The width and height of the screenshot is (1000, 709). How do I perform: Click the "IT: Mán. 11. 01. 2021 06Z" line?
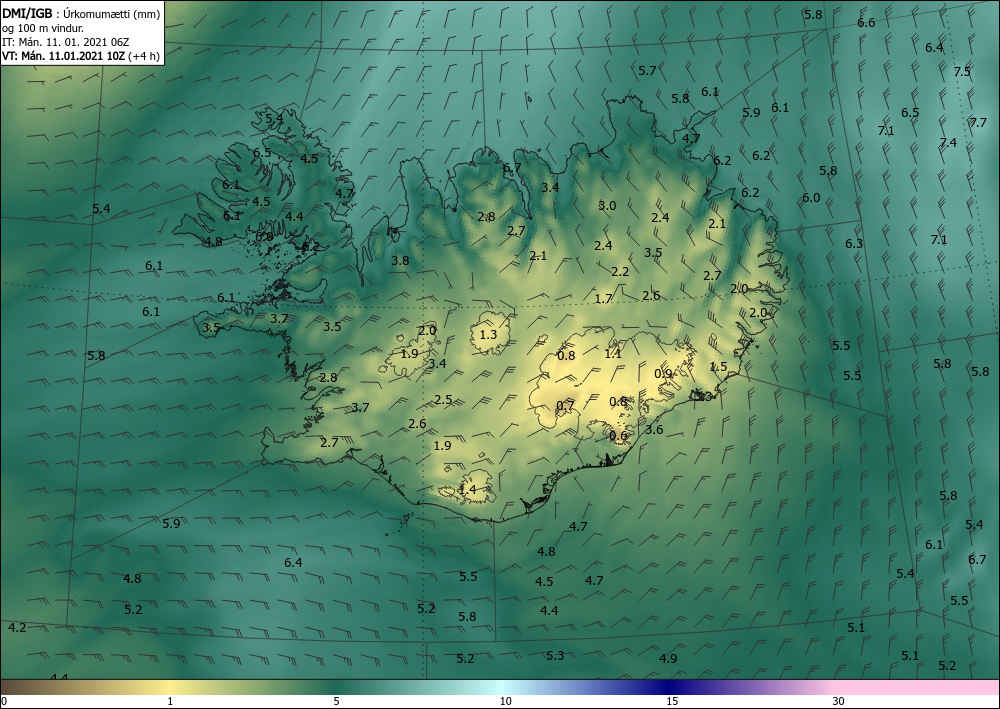[66, 42]
